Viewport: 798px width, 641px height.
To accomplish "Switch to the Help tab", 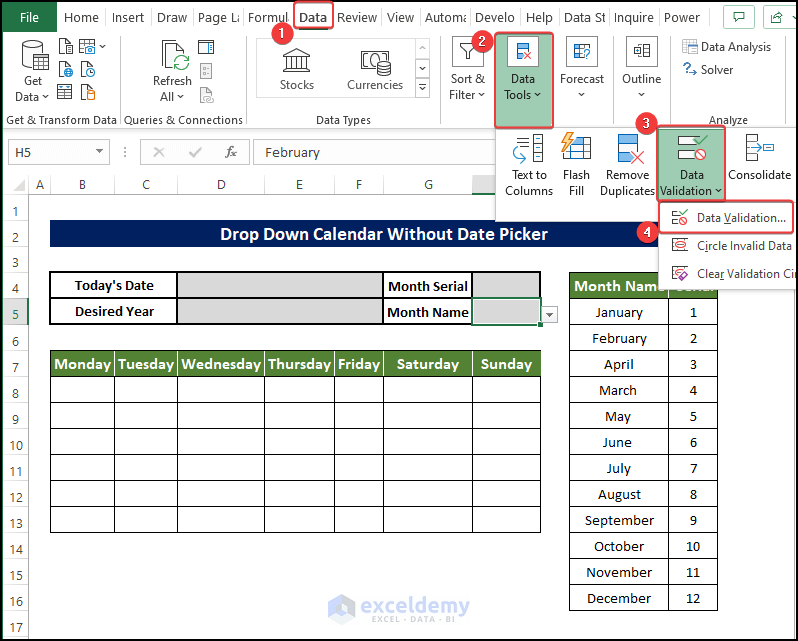I will (539, 17).
